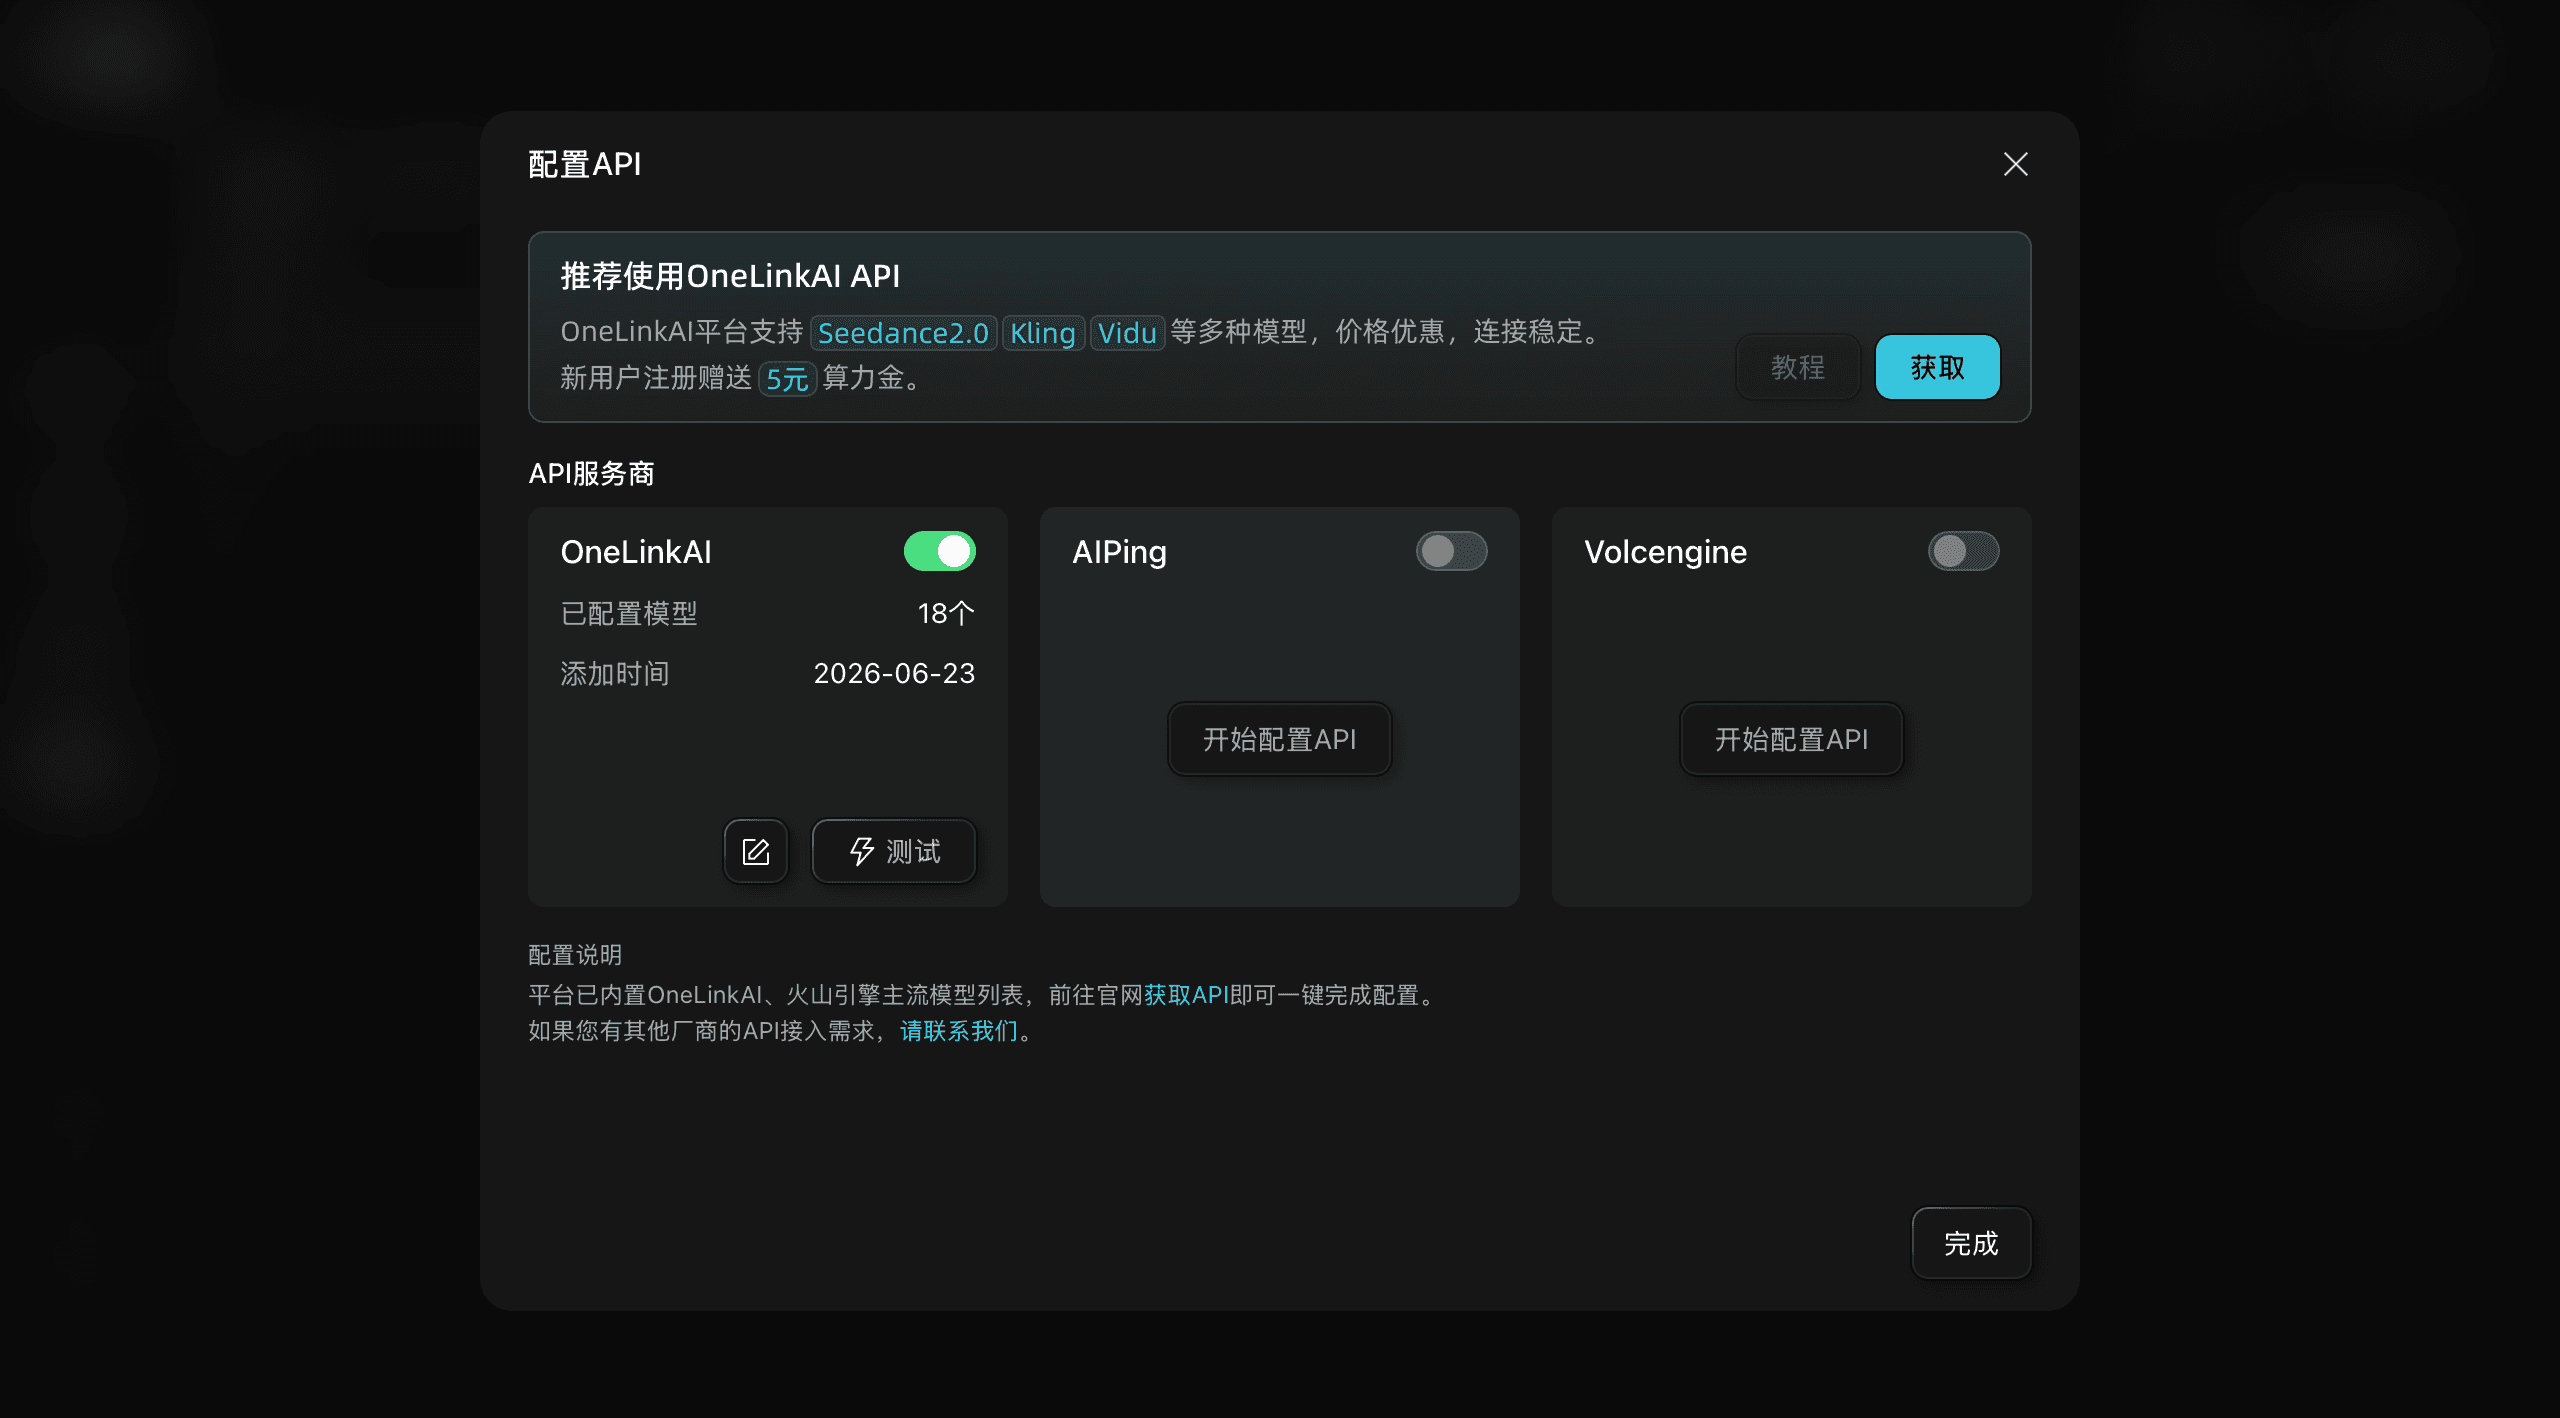Click the Vidu model tag
Screen dimensions: 2560x1418
click(x=1127, y=333)
